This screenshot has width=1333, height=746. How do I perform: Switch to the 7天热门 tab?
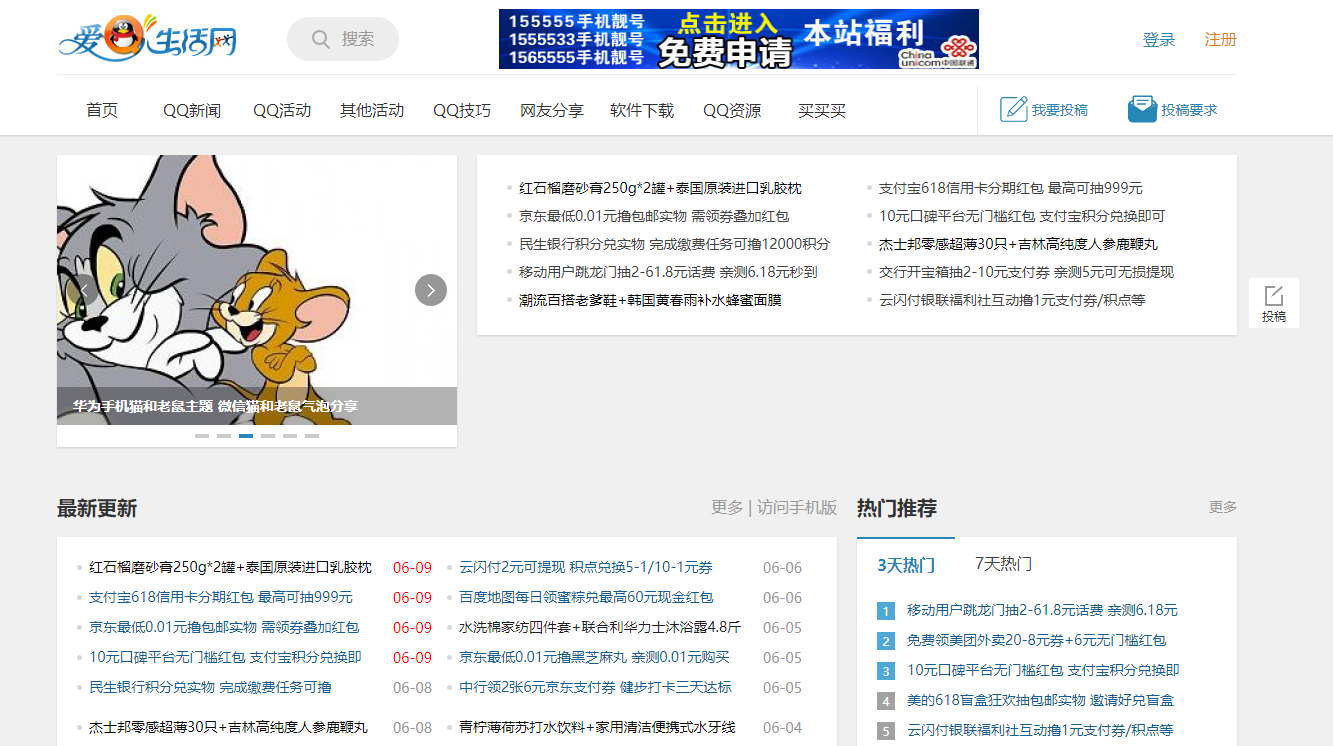1002,563
